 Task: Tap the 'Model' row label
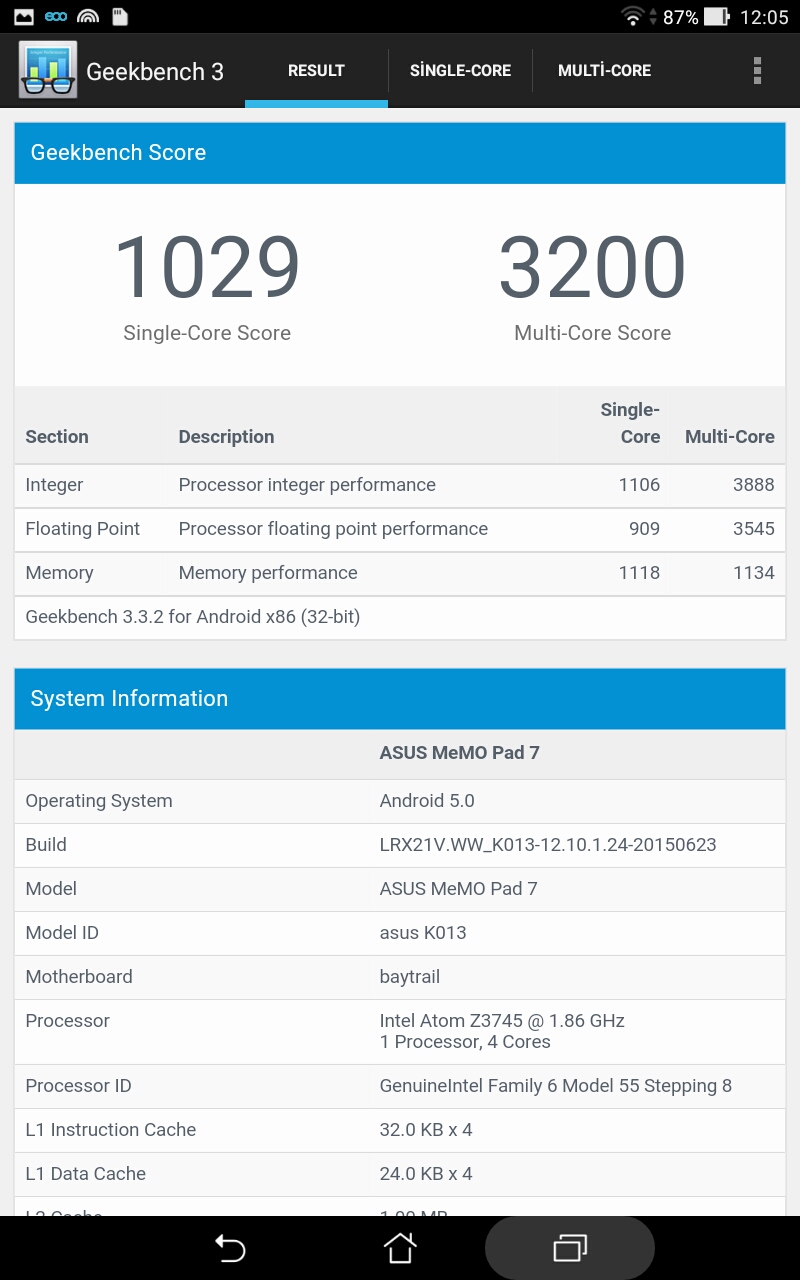(51, 889)
